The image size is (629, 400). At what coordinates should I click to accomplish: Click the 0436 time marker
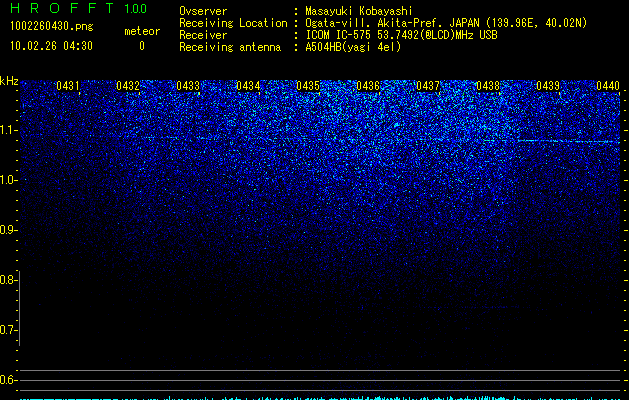[x=368, y=86]
